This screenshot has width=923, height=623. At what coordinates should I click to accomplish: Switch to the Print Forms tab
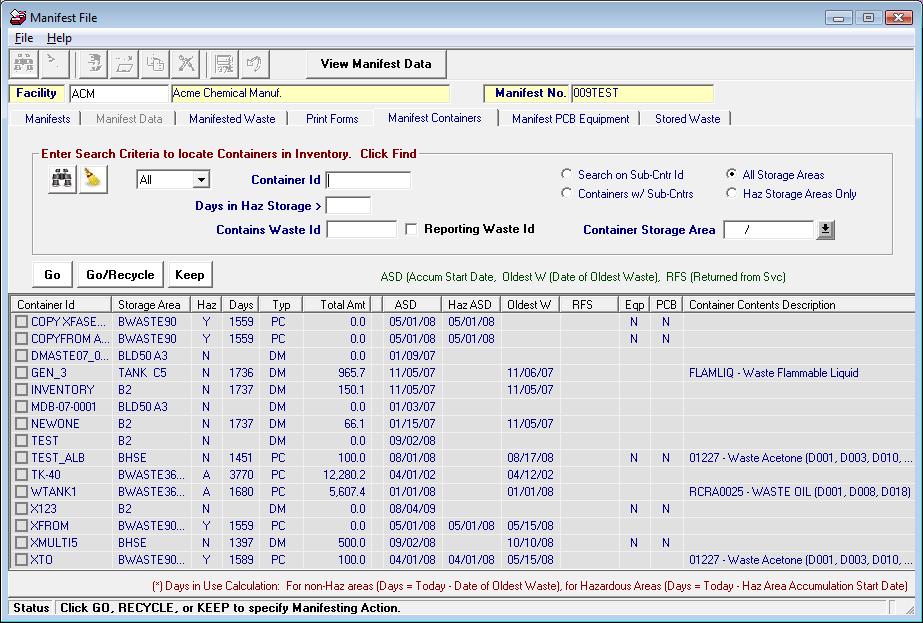tap(332, 118)
